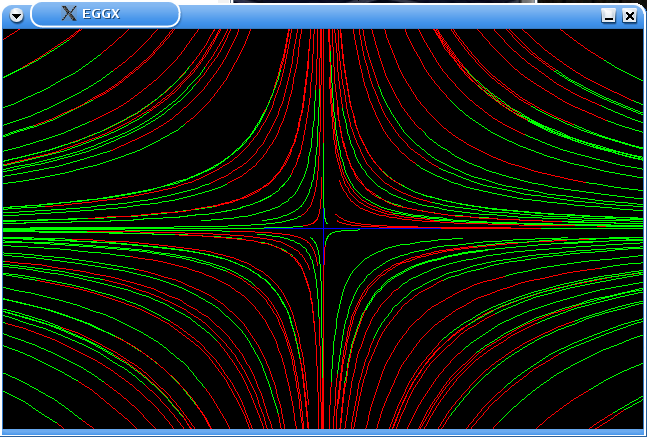Click the X11 logo icon in title tab
Viewport: 647px width, 437px height.
point(69,14)
